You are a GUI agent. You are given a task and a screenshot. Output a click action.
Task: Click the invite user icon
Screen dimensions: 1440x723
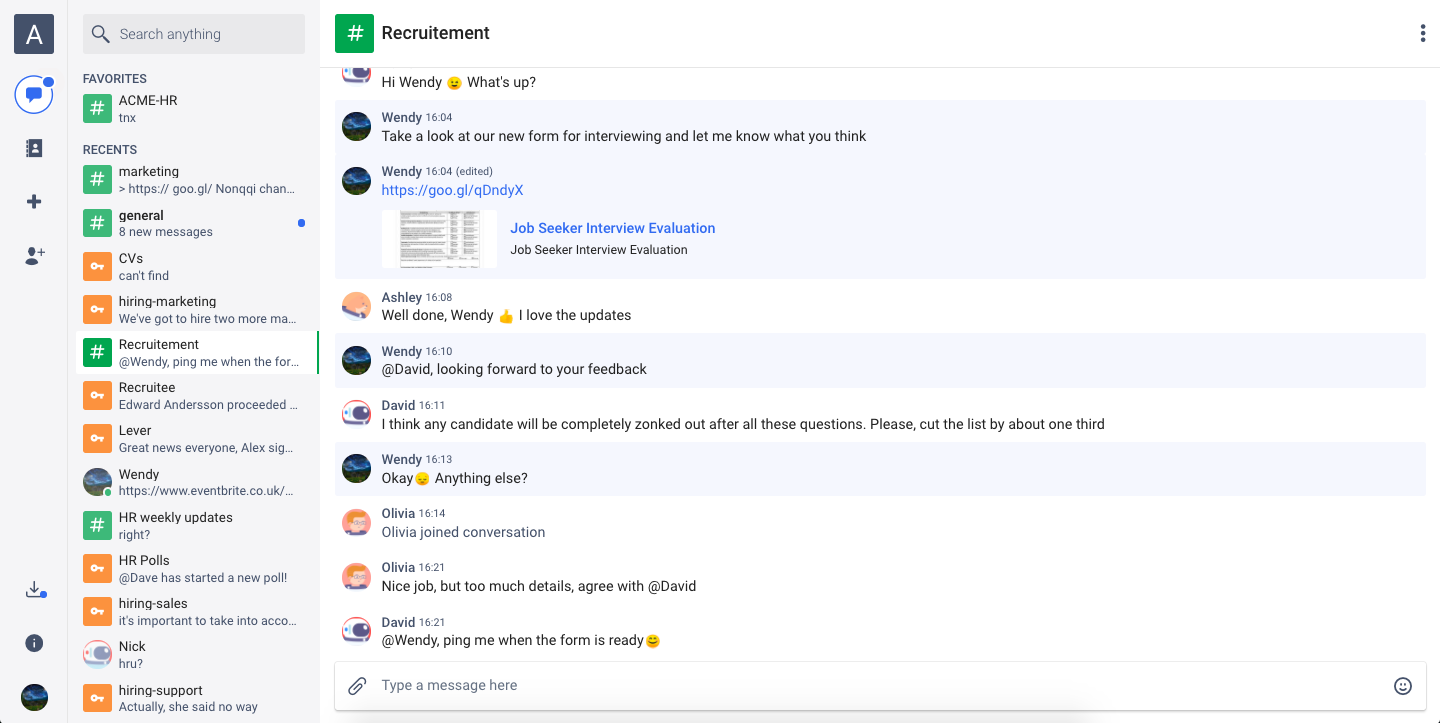34,256
